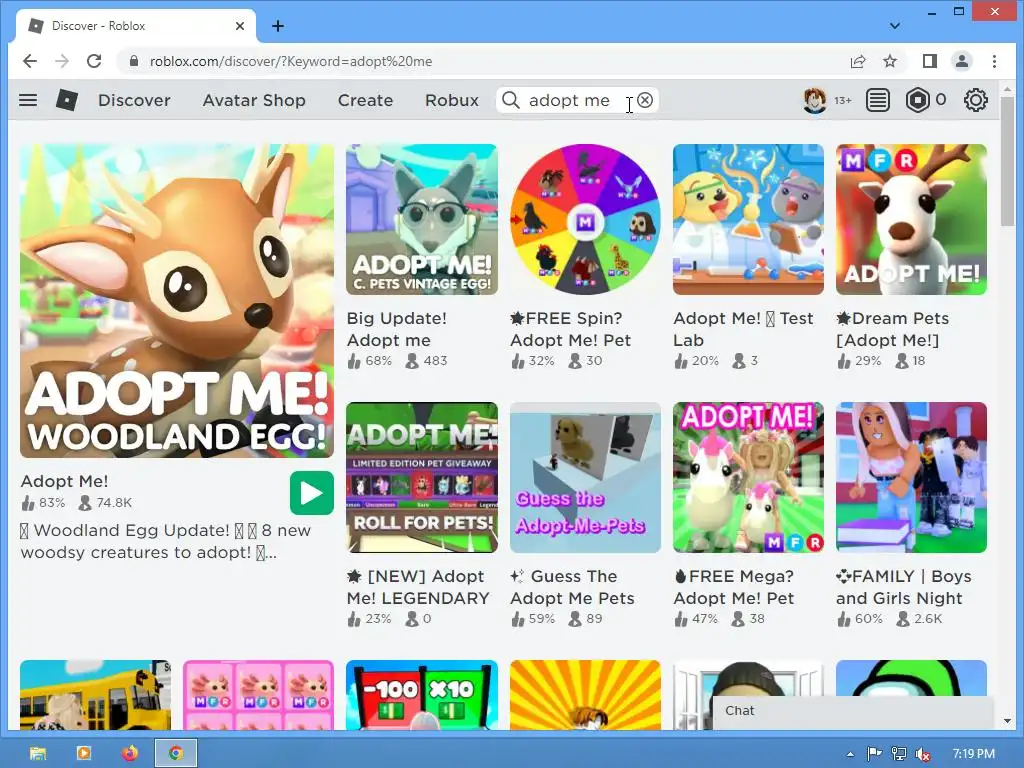Click the Roblox logo home icon
The image size is (1024, 768).
tap(67, 100)
